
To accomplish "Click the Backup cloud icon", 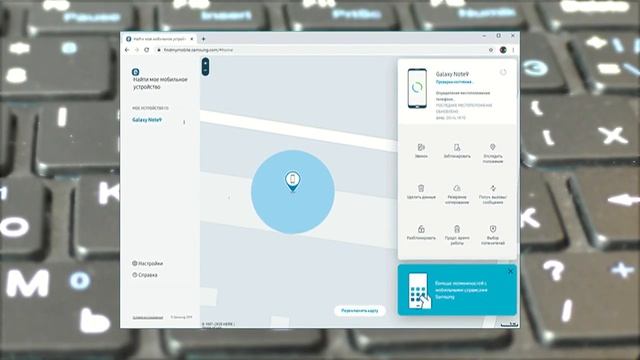I will tap(457, 188).
